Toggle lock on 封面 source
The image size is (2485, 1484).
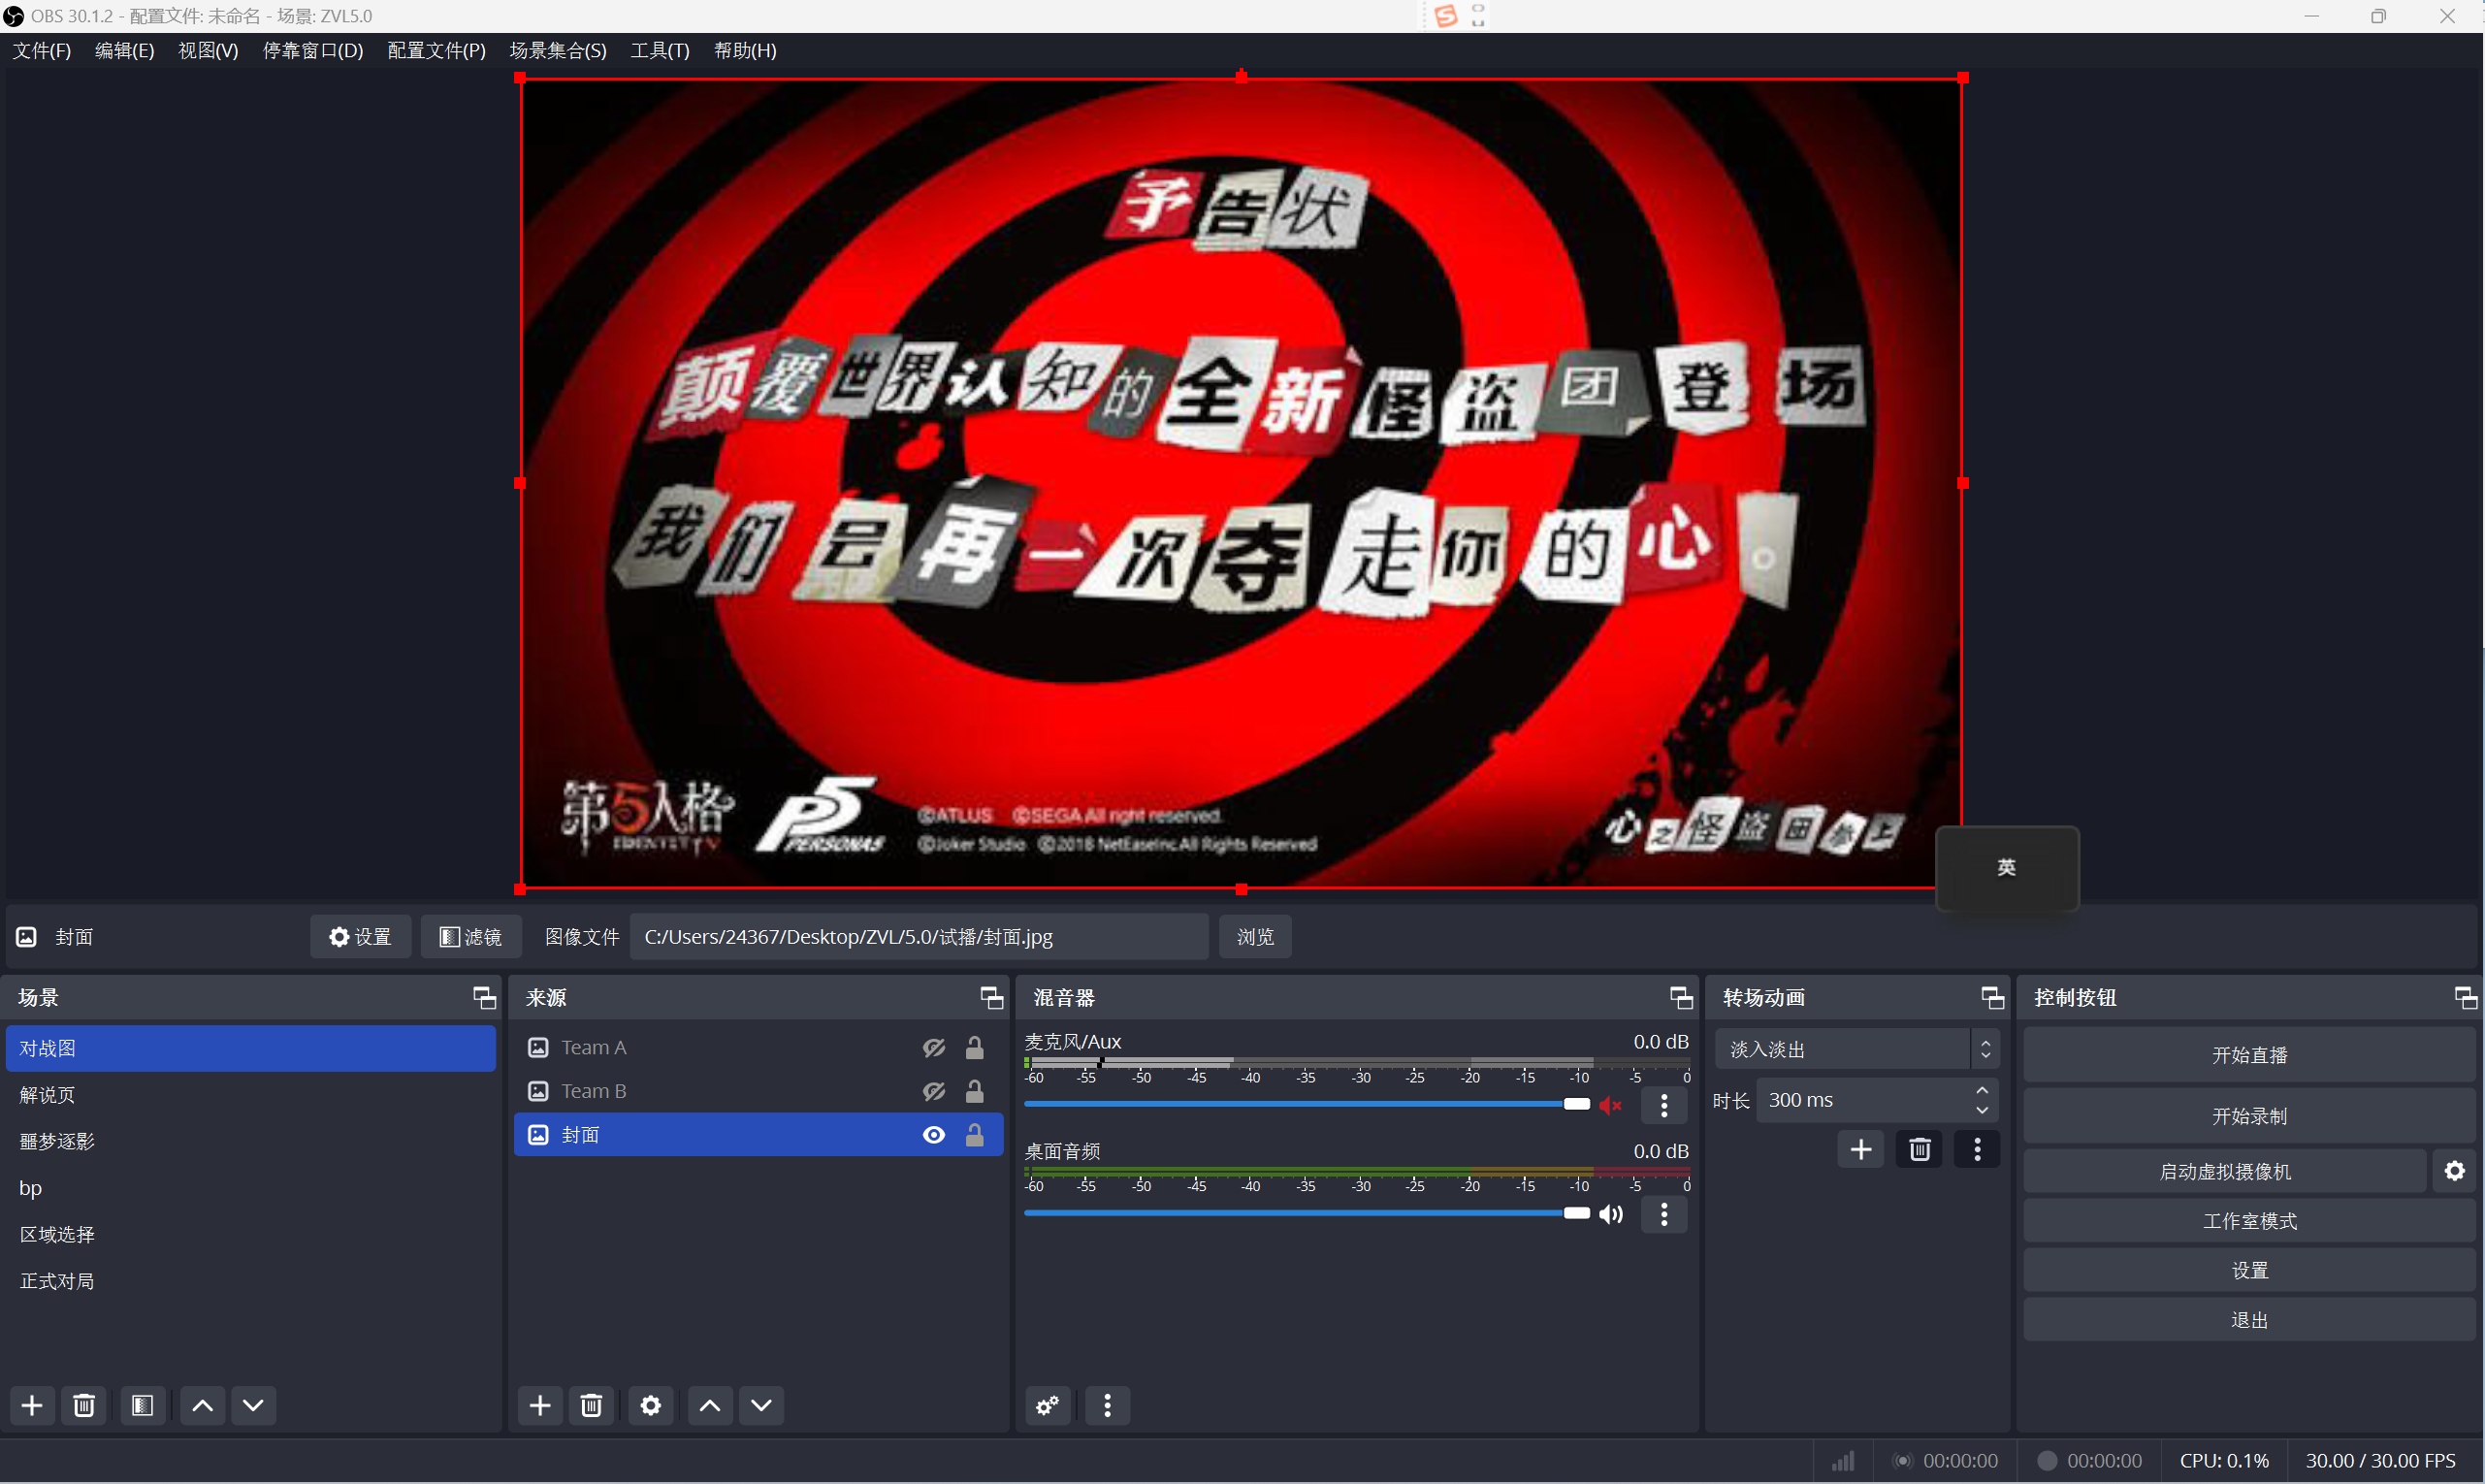pos(974,1135)
